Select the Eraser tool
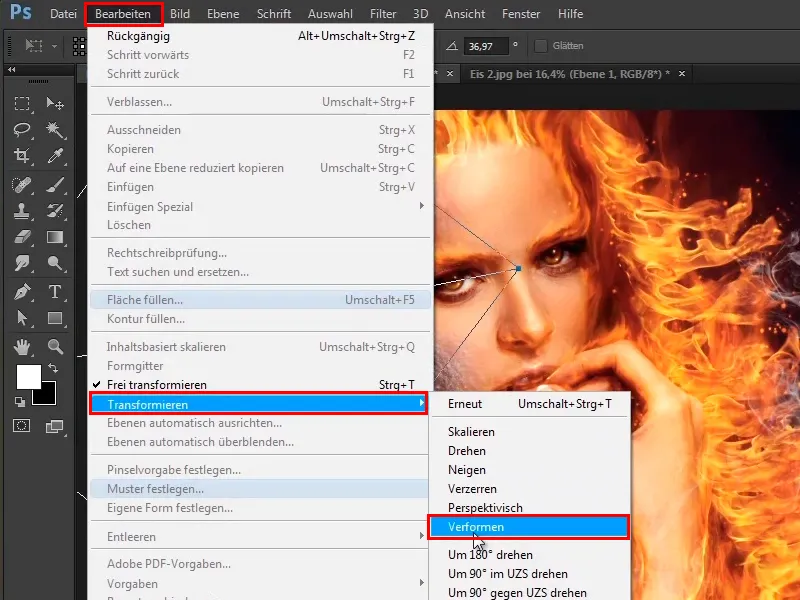Viewport: 800px width, 600px height. coord(22,237)
